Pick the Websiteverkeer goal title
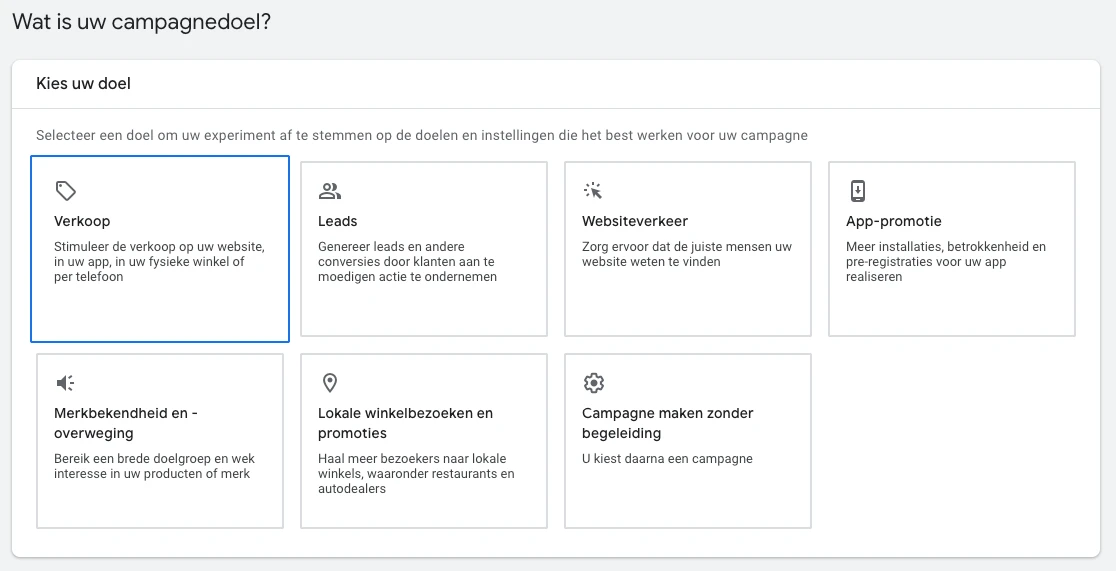1116x571 pixels. pos(635,221)
